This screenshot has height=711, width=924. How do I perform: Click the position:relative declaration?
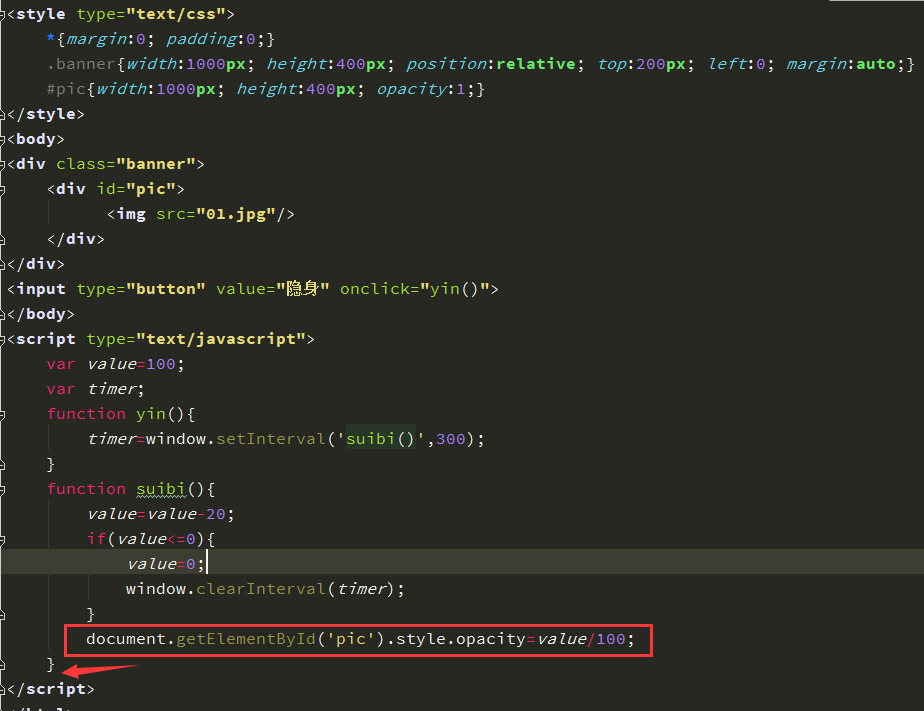(491, 64)
